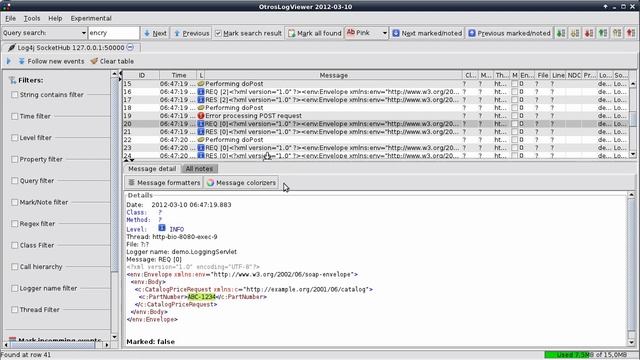Screen dimensions: 640x360
Task: Click the Previous search button
Action: coord(191,33)
